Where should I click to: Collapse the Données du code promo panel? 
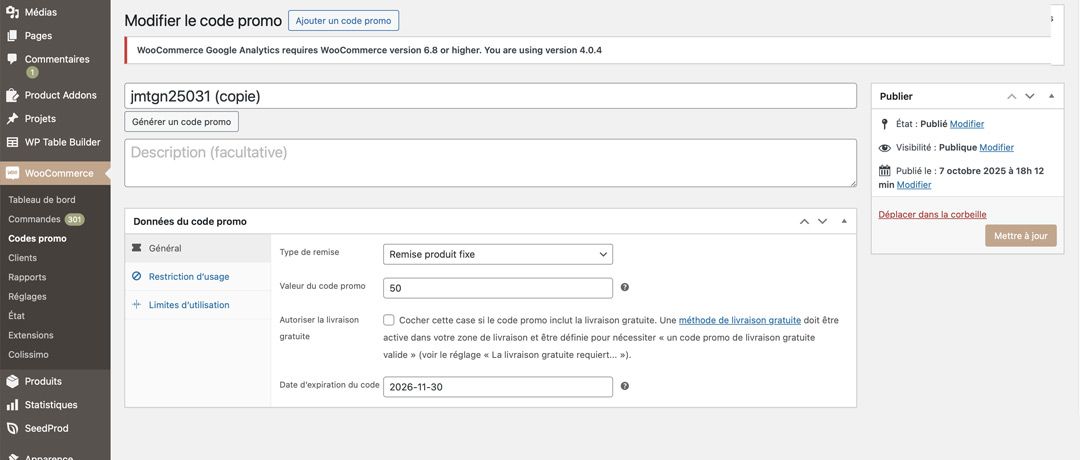843,221
